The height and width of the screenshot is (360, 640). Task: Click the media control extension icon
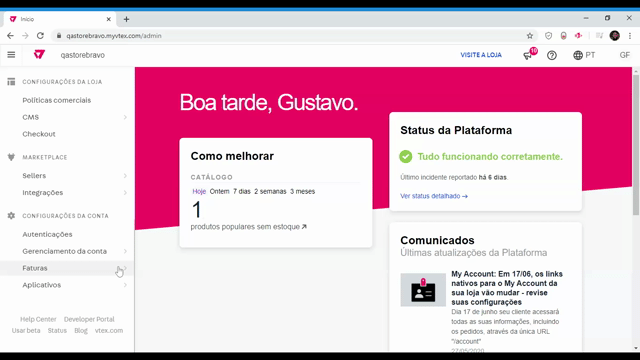pyautogui.click(x=599, y=36)
